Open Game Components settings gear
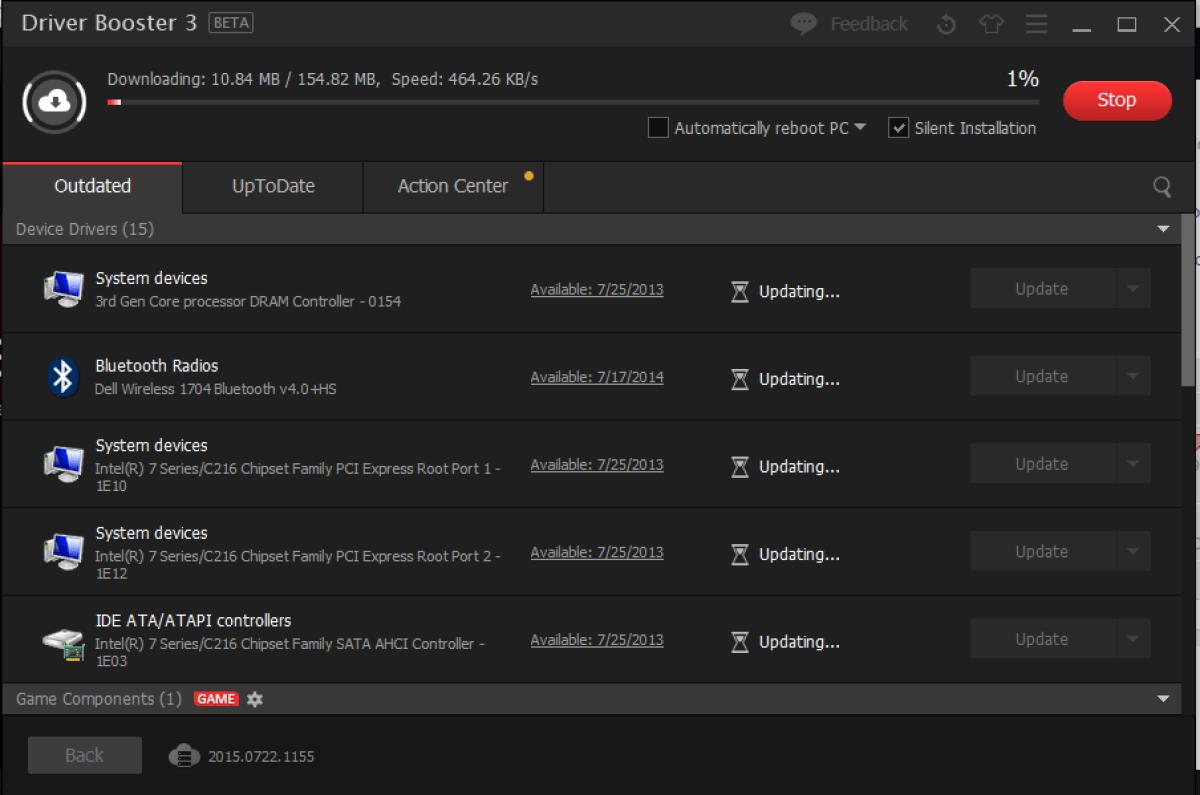 (x=254, y=699)
